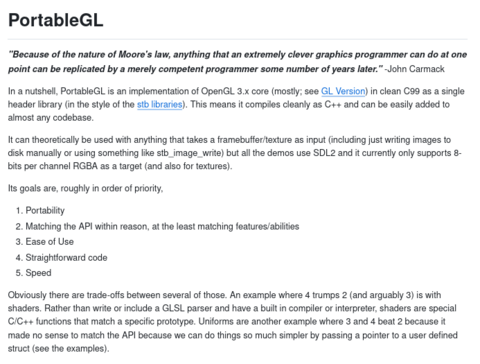Click the paragraph starting 'In a nutshell'
Viewport: 480px width, 364px height.
(x=236, y=104)
